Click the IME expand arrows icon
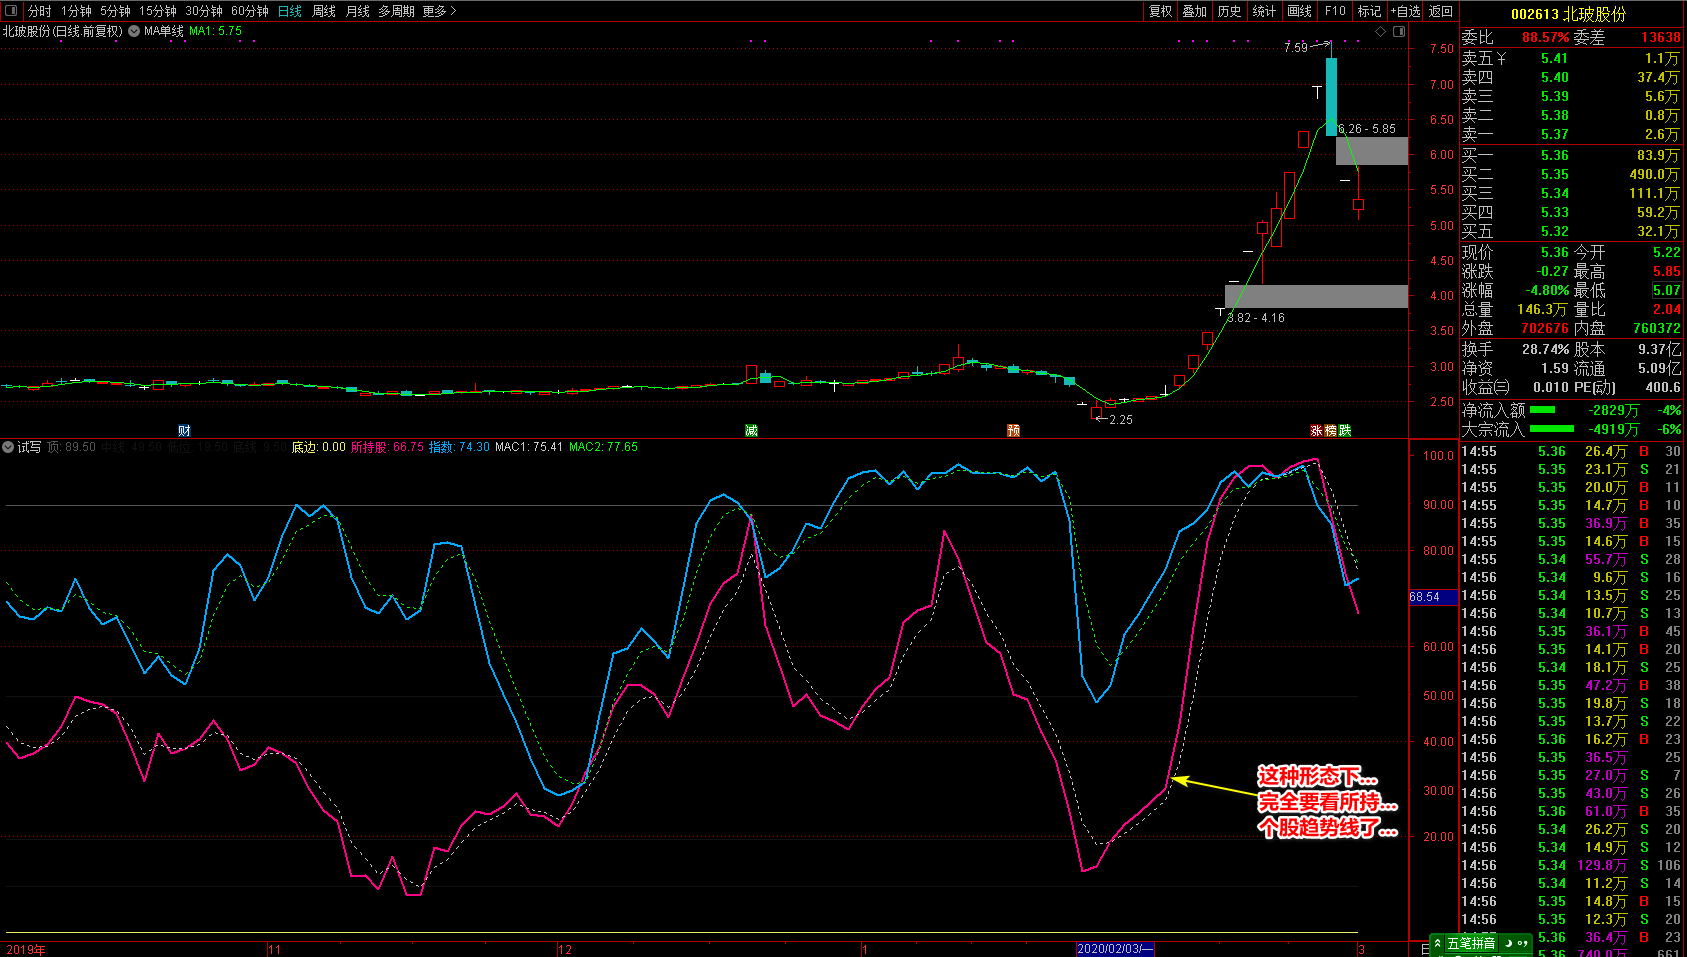1687x957 pixels. (1438, 943)
